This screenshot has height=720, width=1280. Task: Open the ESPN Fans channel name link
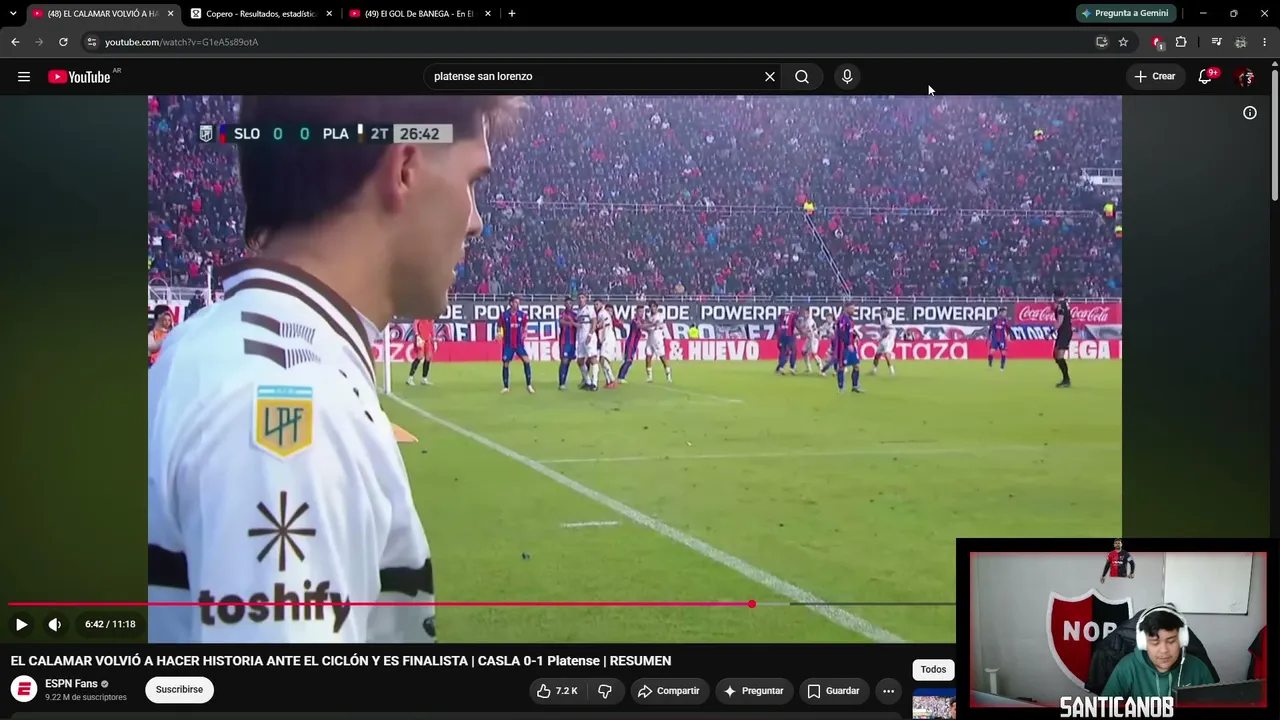click(x=71, y=684)
